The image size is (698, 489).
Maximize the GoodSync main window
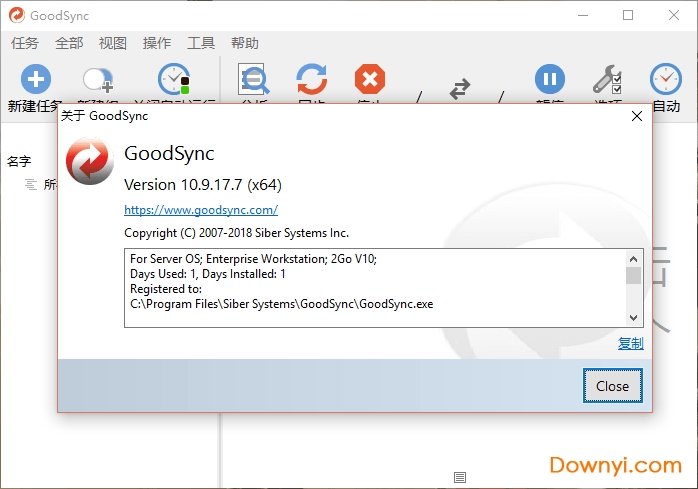[628, 15]
